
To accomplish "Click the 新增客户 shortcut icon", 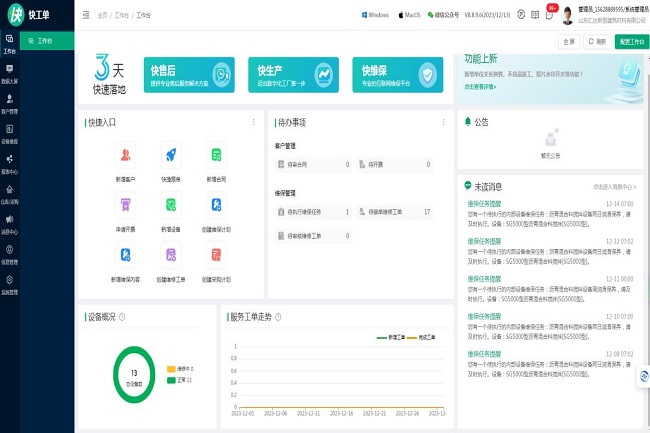I will point(125,155).
